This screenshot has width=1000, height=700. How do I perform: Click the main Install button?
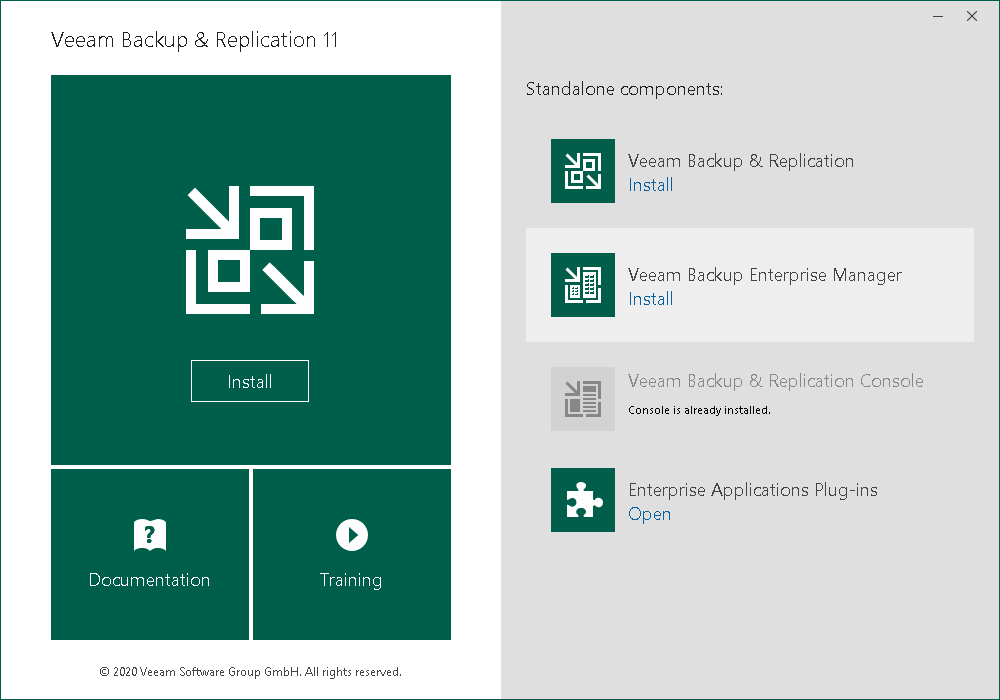(250, 381)
